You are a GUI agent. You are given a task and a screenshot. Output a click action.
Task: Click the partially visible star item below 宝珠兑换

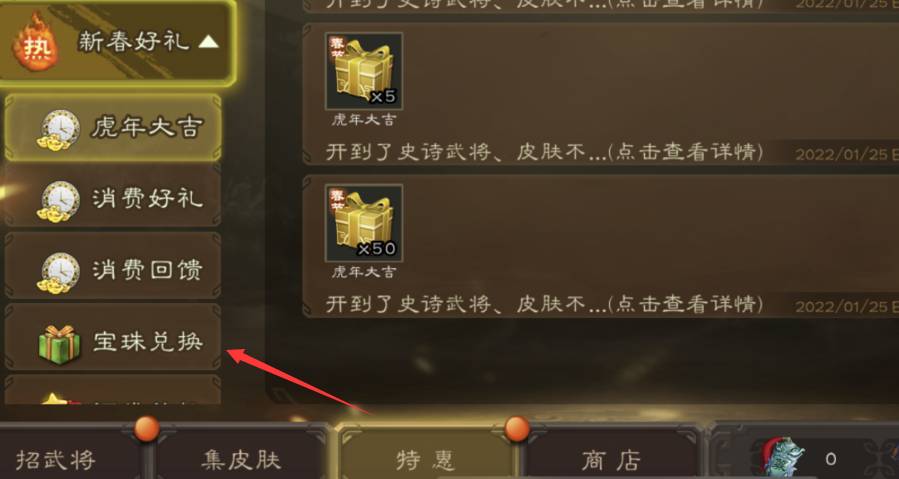[x=113, y=390]
